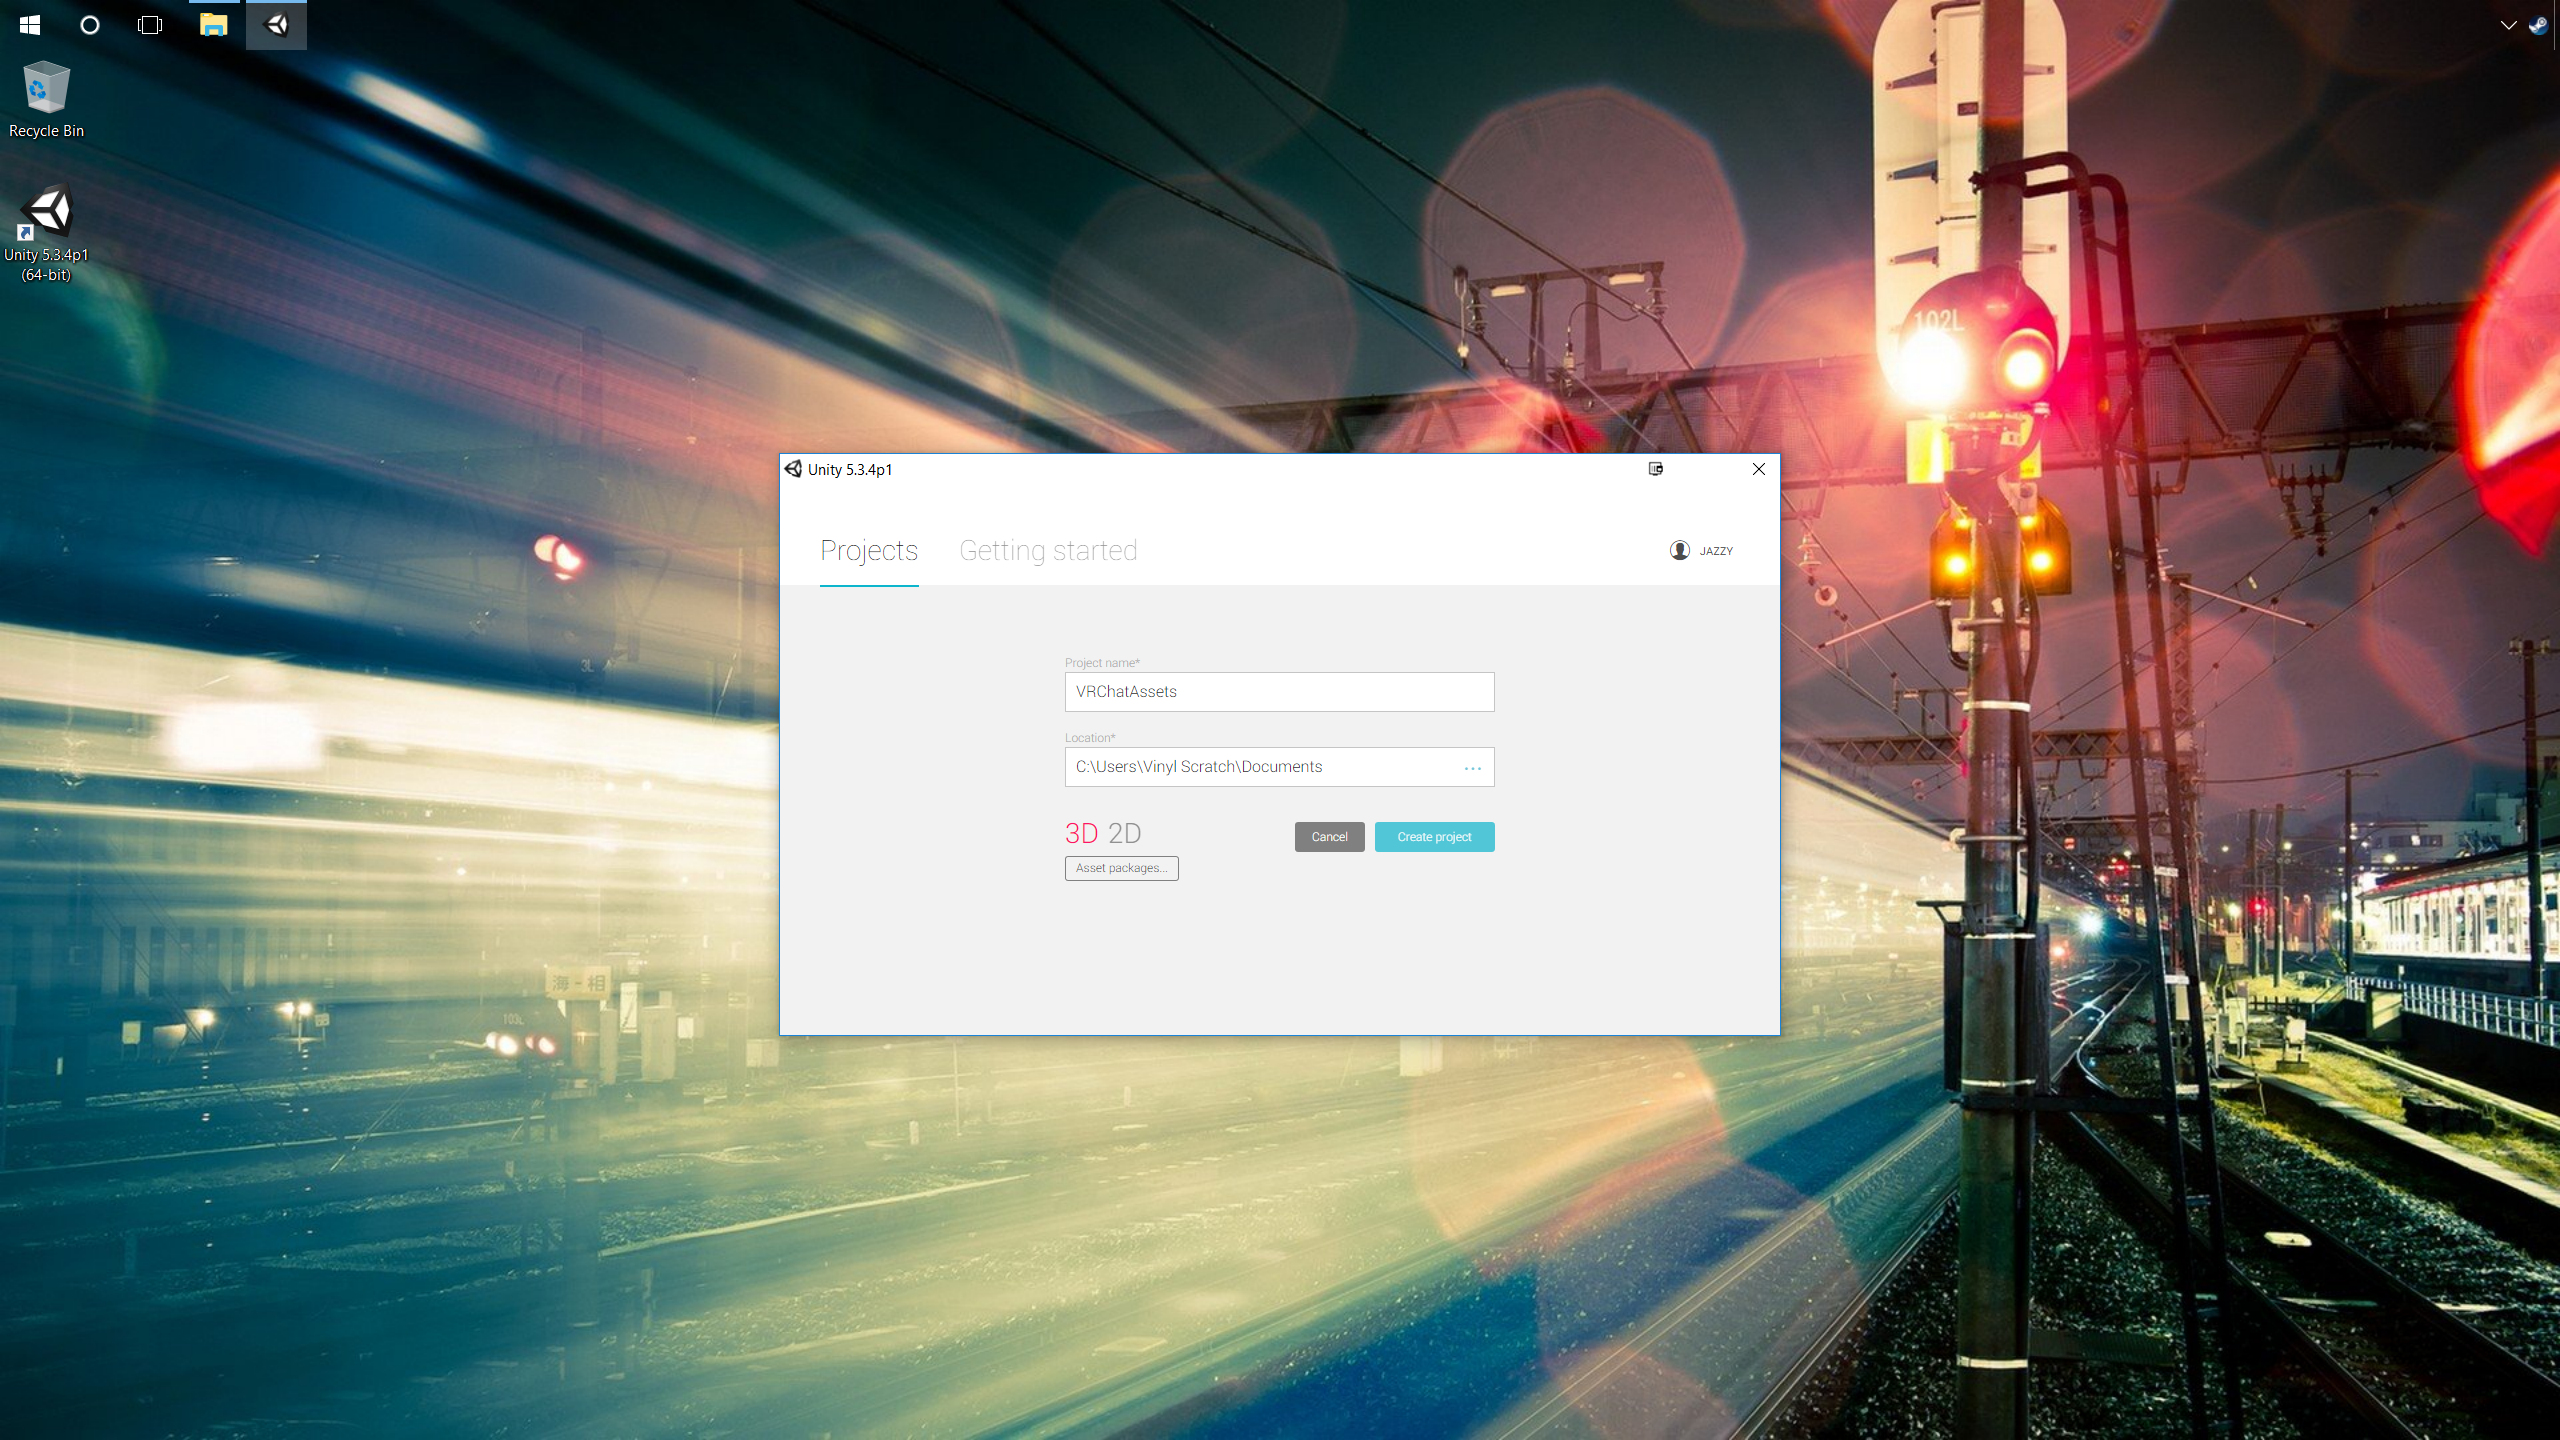Browse for a location with the ellipsis

[x=1472, y=768]
